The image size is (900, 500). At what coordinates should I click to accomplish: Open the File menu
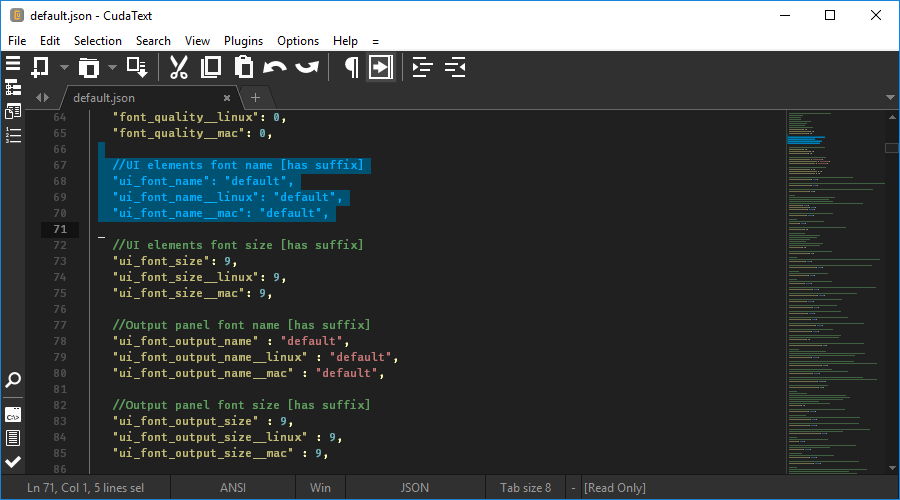17,41
